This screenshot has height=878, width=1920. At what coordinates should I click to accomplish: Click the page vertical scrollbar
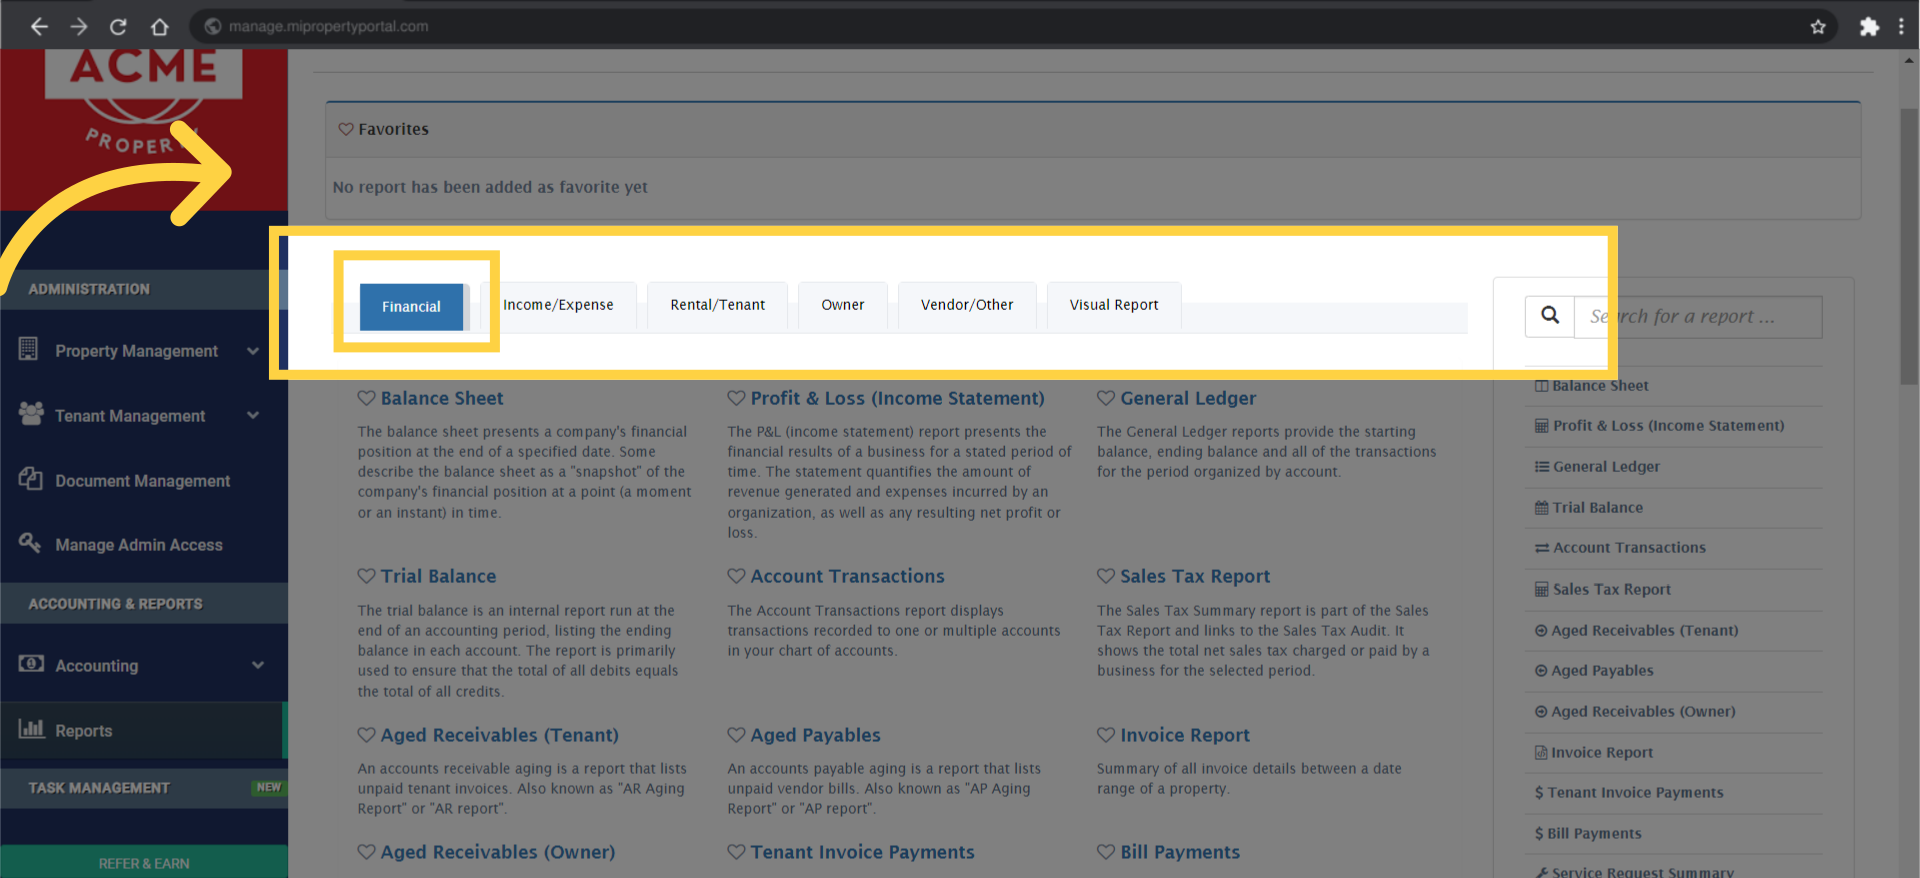click(x=1909, y=248)
